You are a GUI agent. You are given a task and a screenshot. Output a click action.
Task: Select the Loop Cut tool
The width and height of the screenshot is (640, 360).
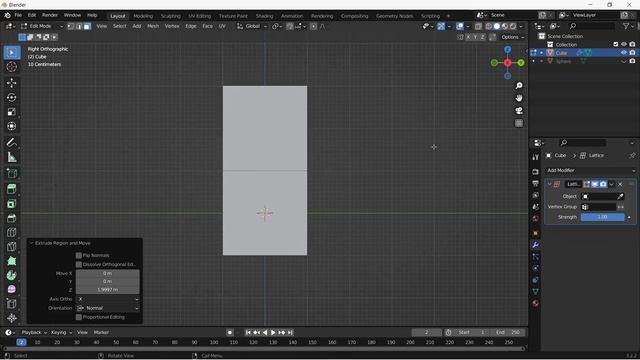click(11, 232)
